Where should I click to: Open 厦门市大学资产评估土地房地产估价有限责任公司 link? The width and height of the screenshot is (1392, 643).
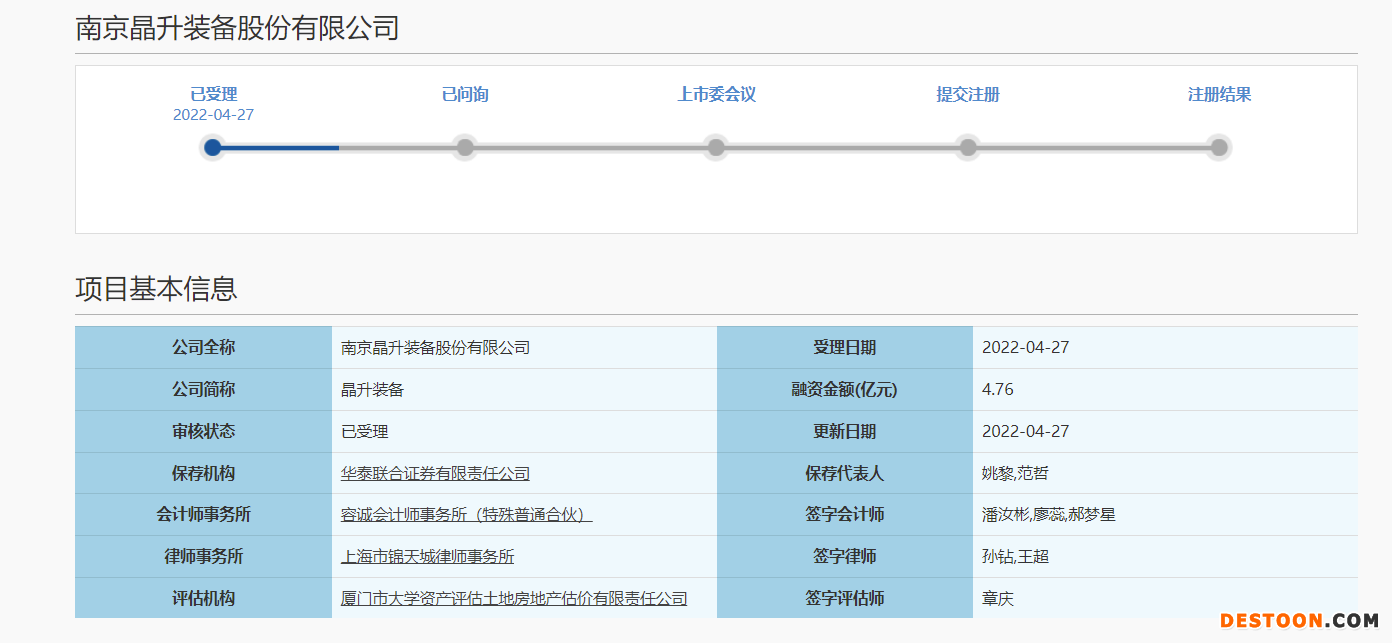[514, 599]
